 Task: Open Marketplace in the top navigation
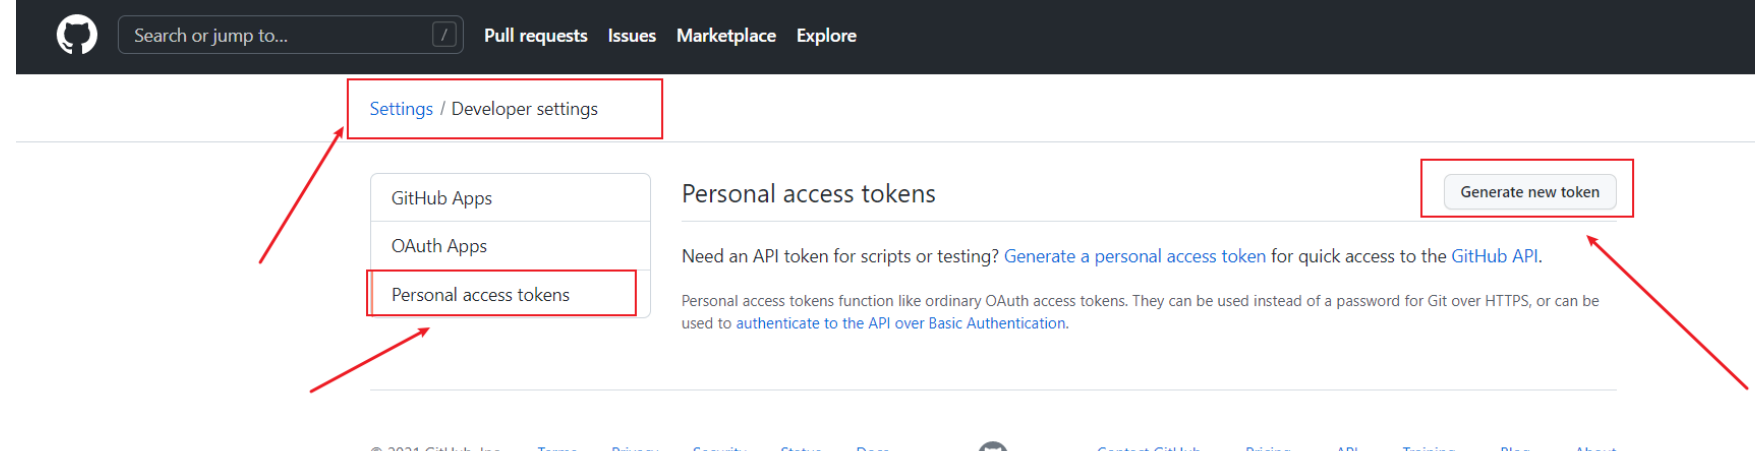[726, 35]
